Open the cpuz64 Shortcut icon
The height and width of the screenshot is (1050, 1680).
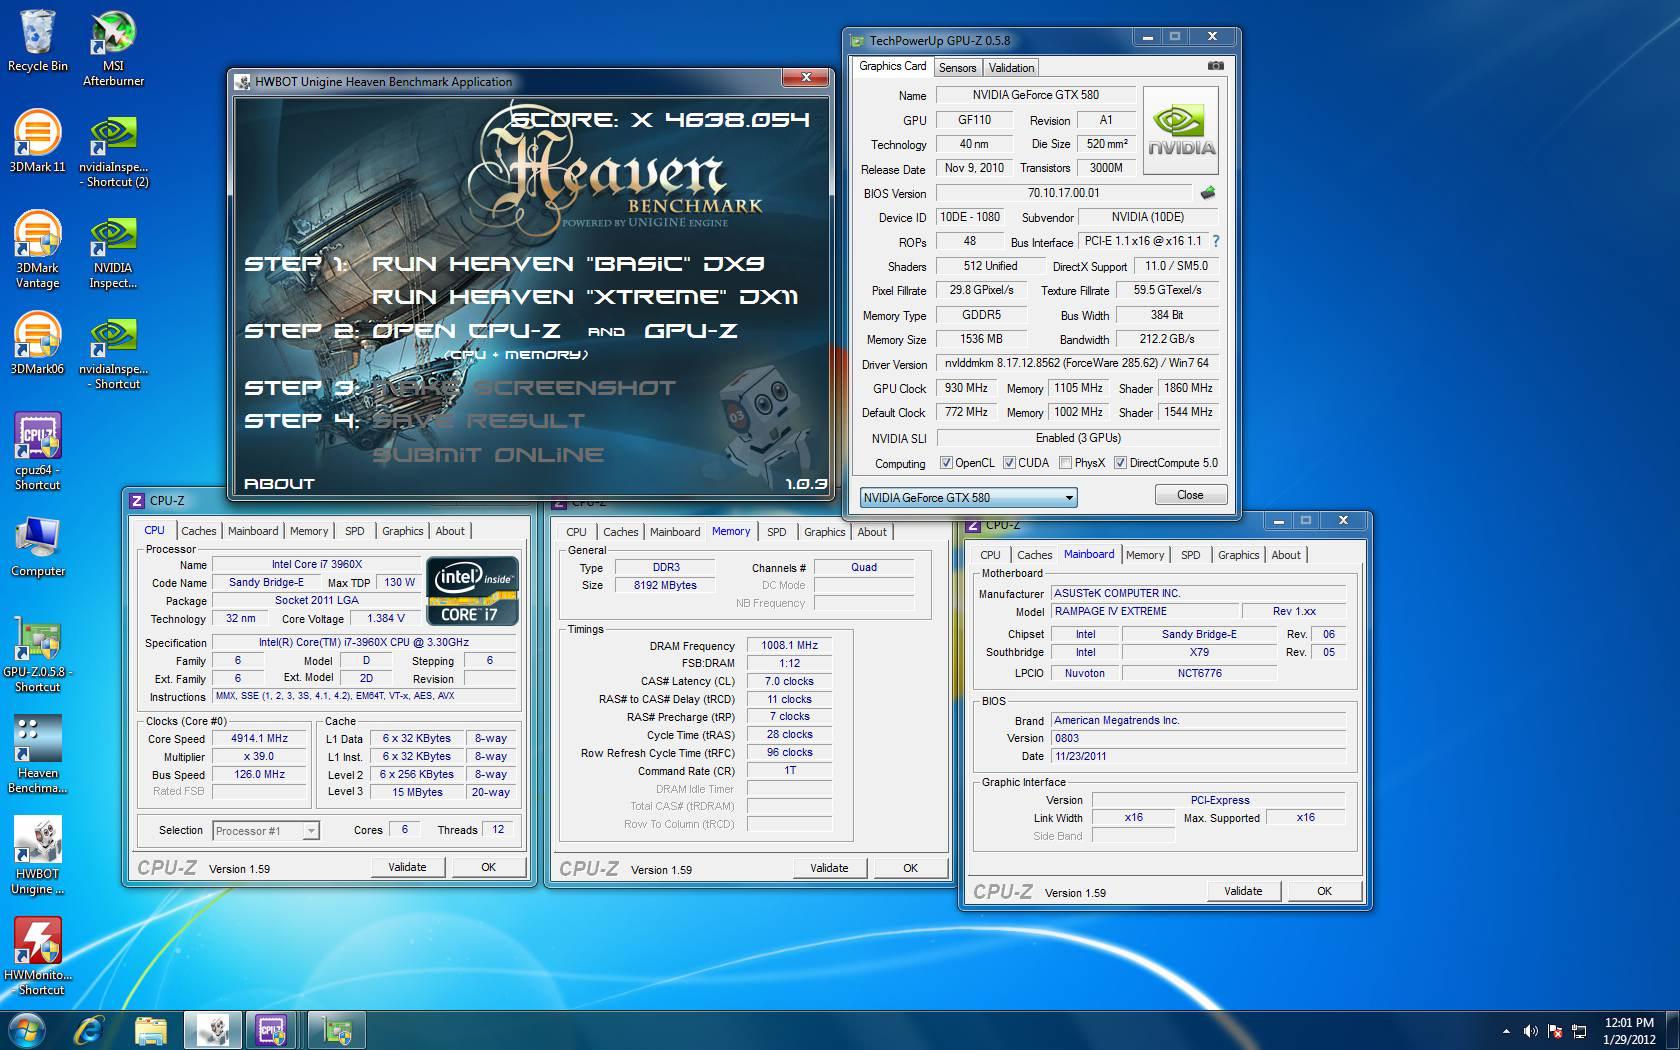click(38, 451)
